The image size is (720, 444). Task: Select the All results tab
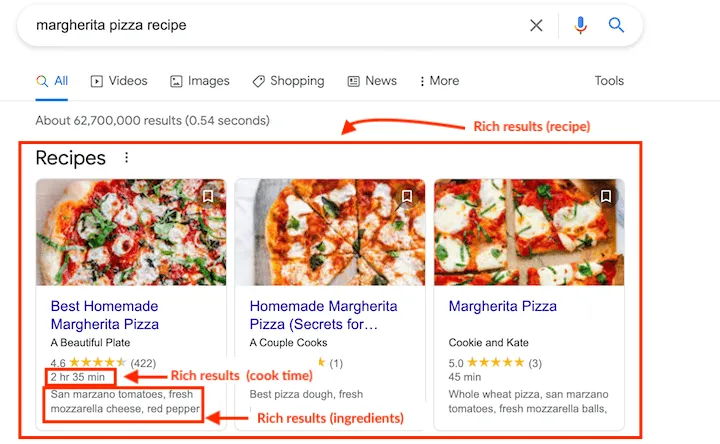pos(52,81)
